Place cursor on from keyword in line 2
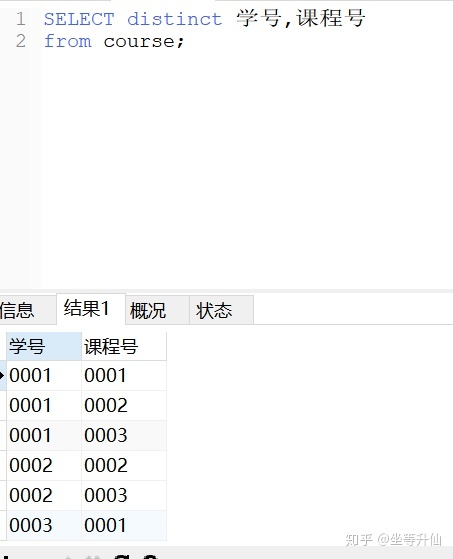 pyautogui.click(x=68, y=41)
